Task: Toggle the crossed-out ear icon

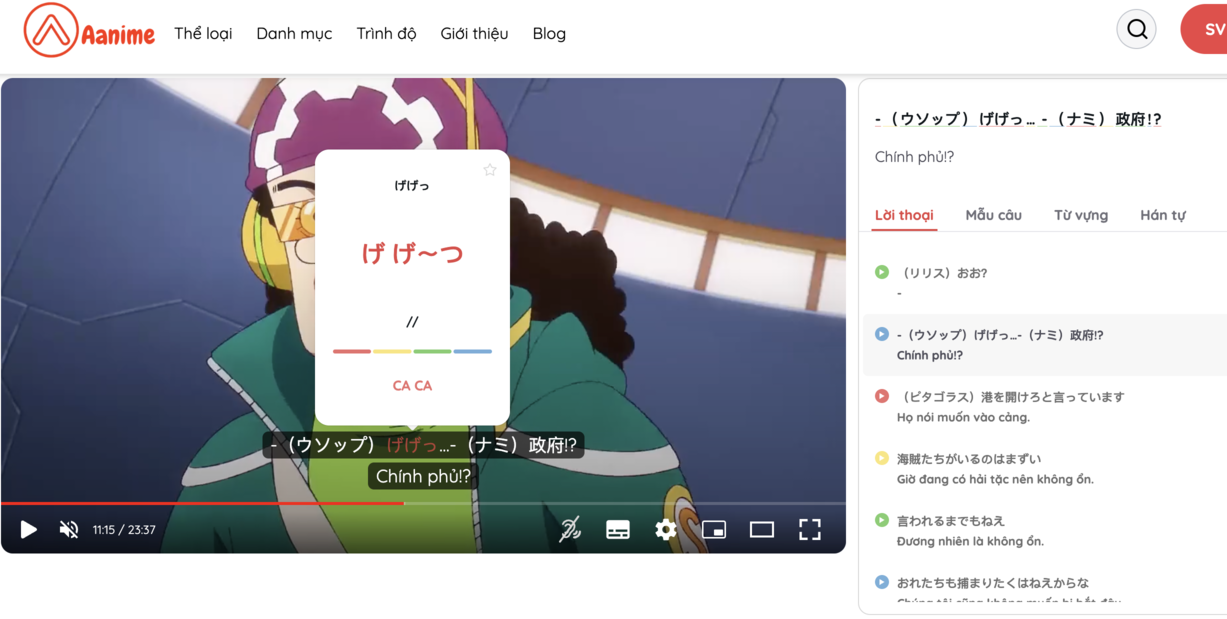Action: [570, 530]
